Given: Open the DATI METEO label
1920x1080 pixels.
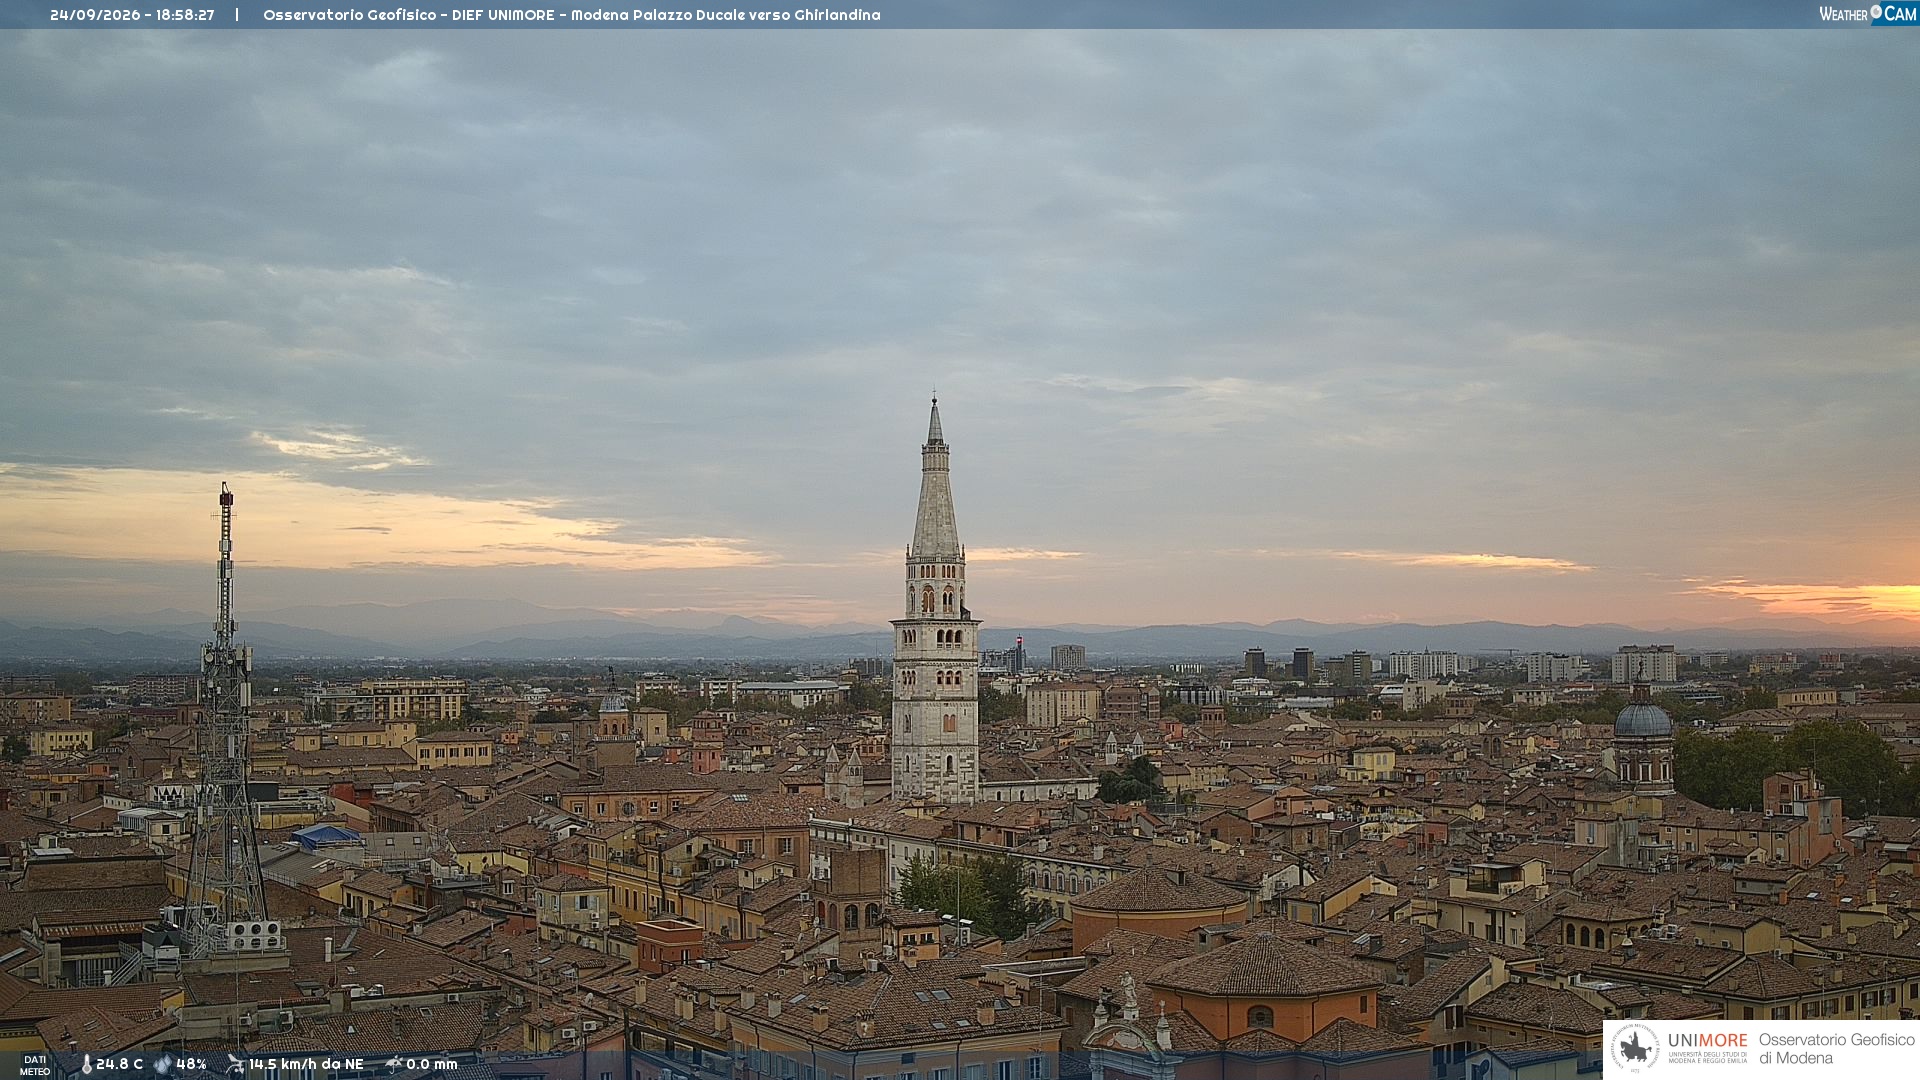Looking at the screenshot, I should [35, 1065].
